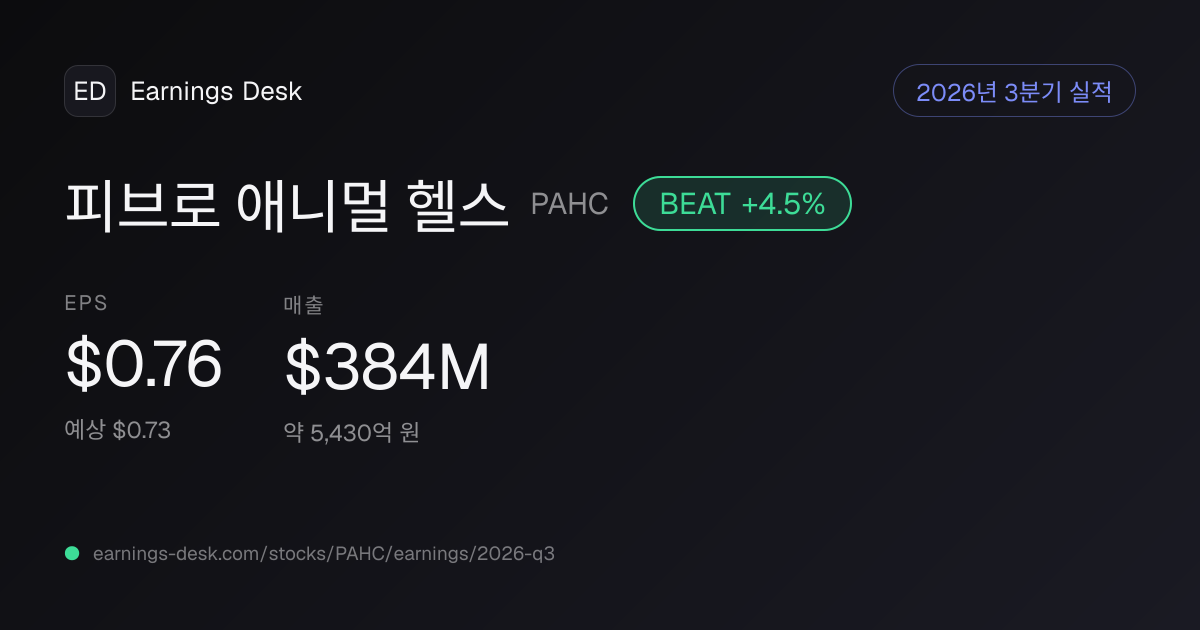Viewport: 1200px width, 630px height.
Task: Click the Earnings Desk brand name
Action: 216,91
